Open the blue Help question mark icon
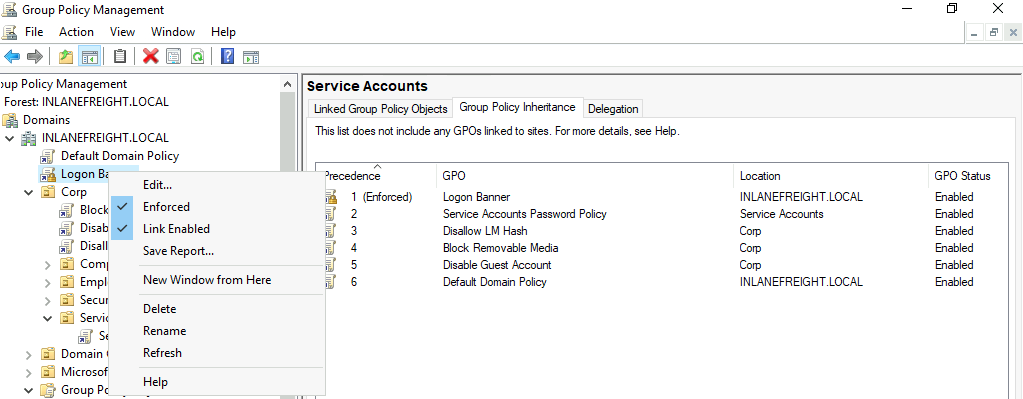Viewport: 1023px width, 399px height. pos(227,57)
